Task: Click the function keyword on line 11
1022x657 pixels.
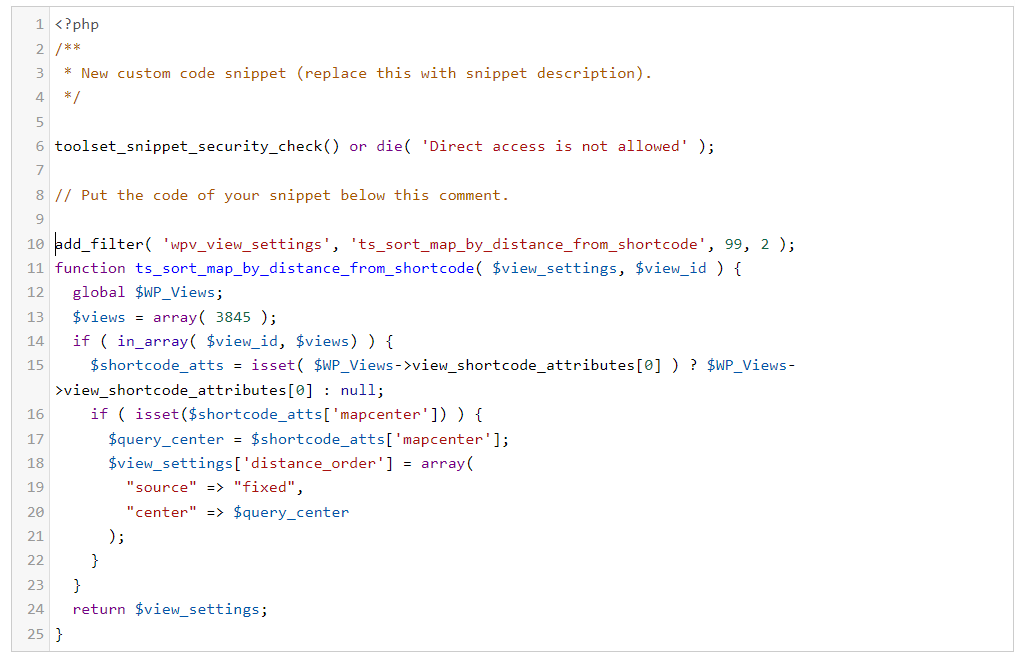Action: coord(90,268)
